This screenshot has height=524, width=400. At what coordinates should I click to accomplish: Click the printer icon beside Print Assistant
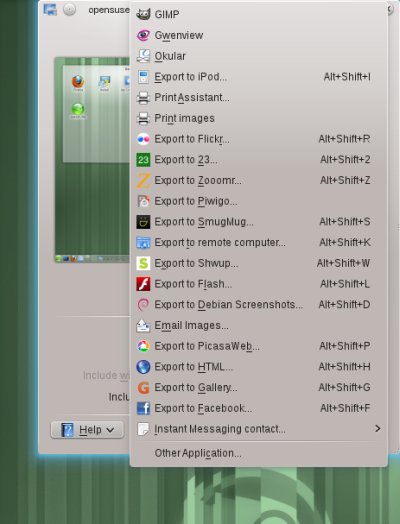pyautogui.click(x=143, y=98)
